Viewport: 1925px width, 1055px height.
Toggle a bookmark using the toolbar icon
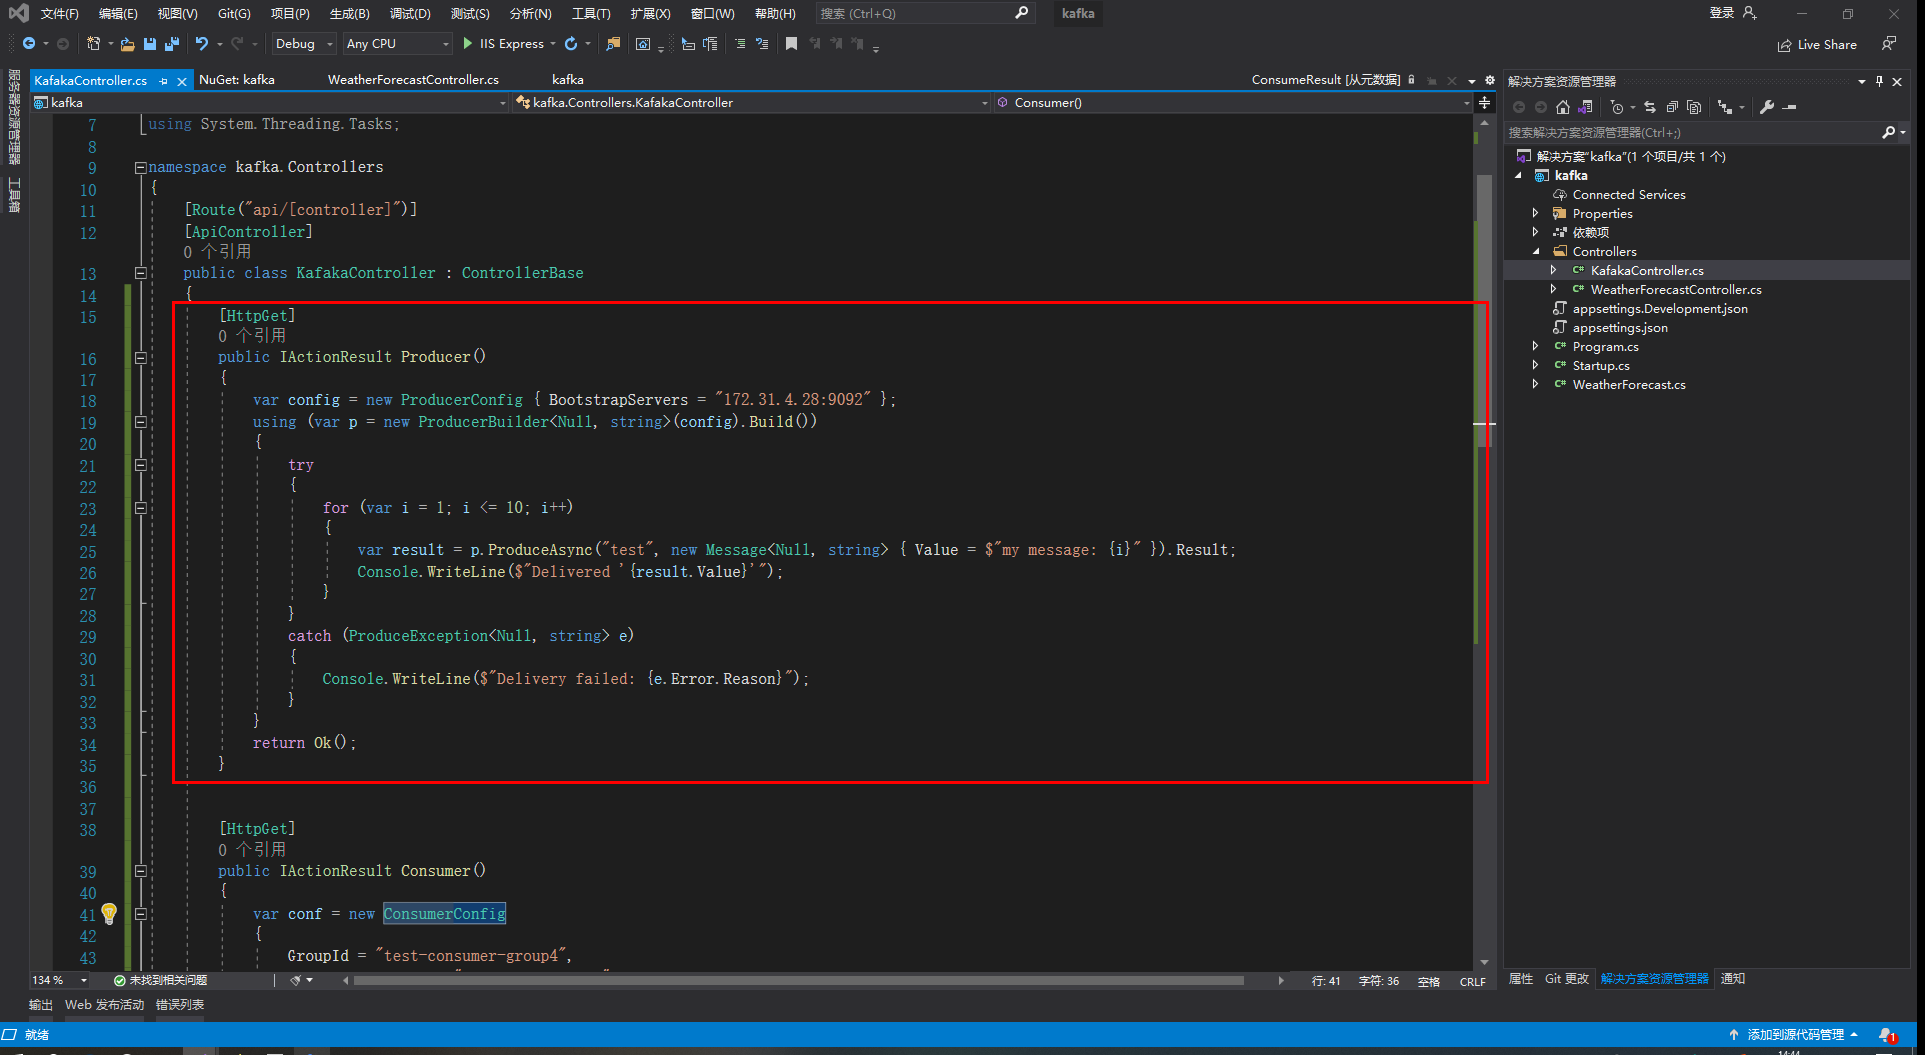coord(791,43)
